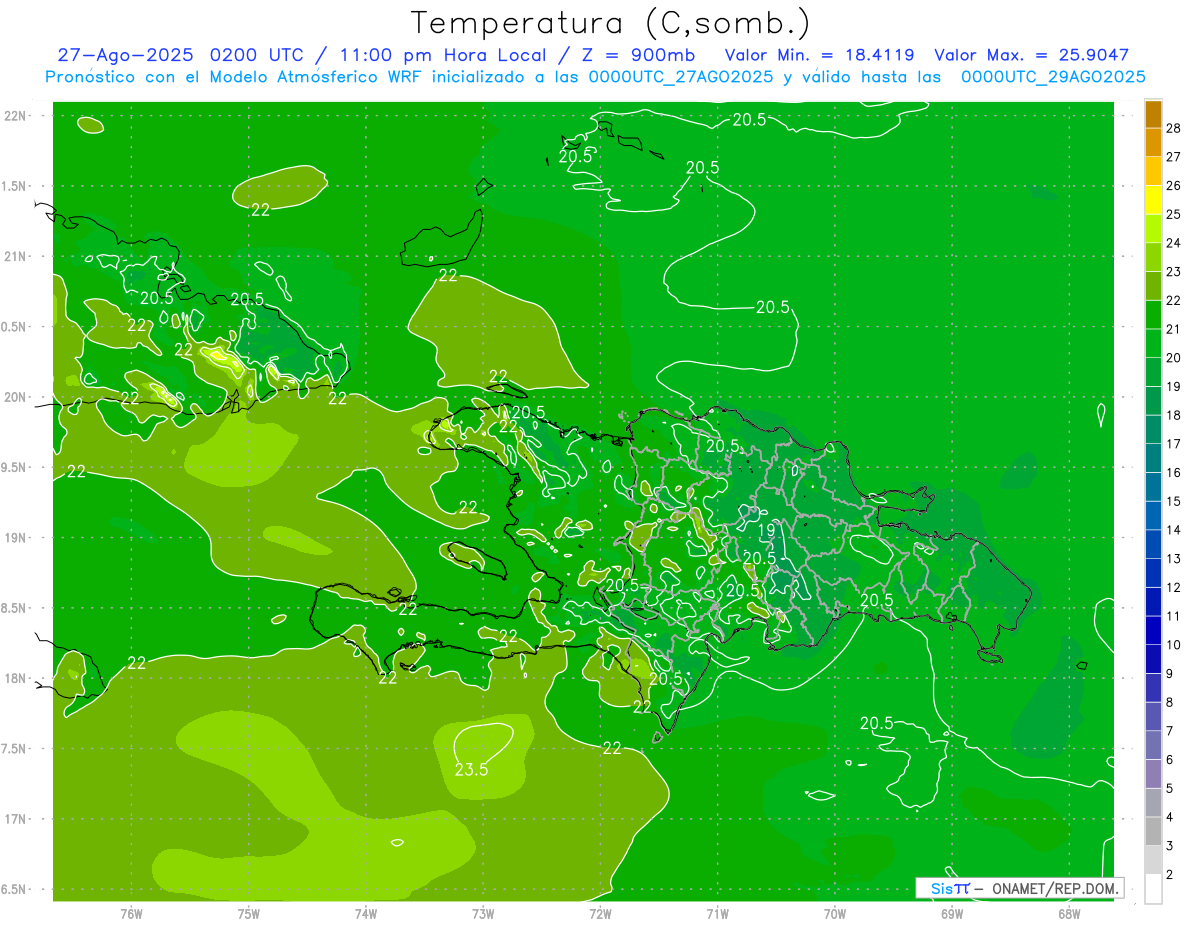The width and height of the screenshot is (1200, 927).
Task: Click the Valor Max. = 25.9047 reading
Action: (x=1032, y=55)
